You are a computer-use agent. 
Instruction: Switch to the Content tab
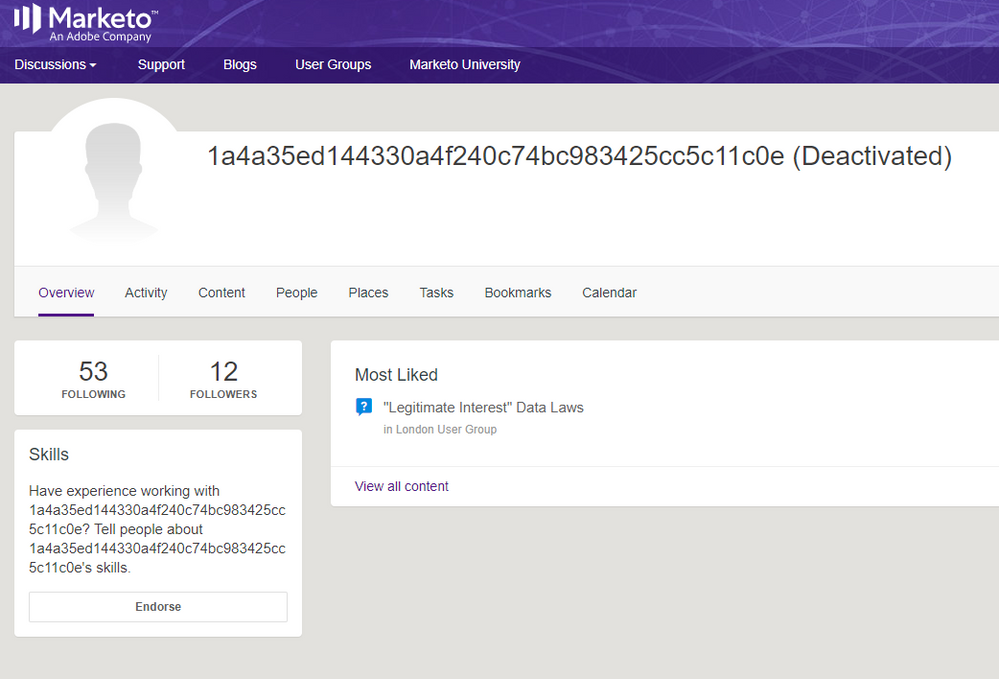(x=222, y=293)
